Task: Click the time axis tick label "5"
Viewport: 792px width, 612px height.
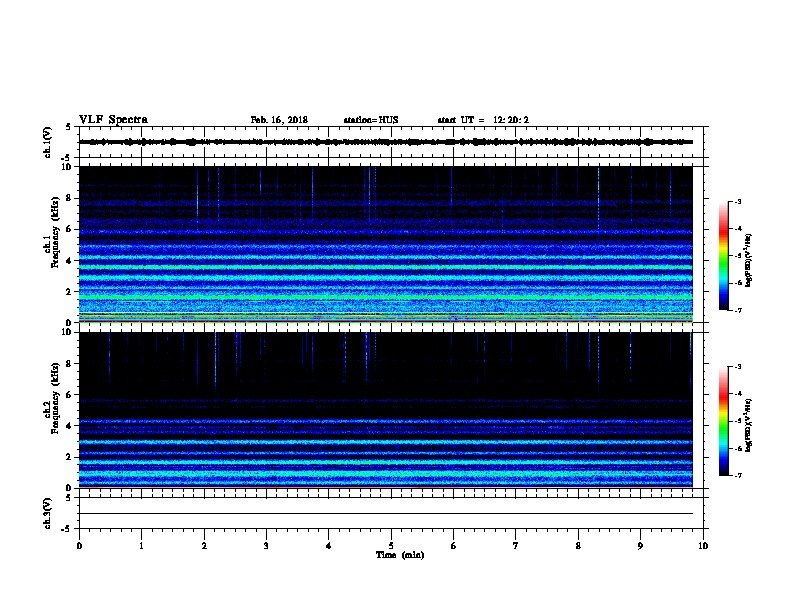Action: click(391, 546)
